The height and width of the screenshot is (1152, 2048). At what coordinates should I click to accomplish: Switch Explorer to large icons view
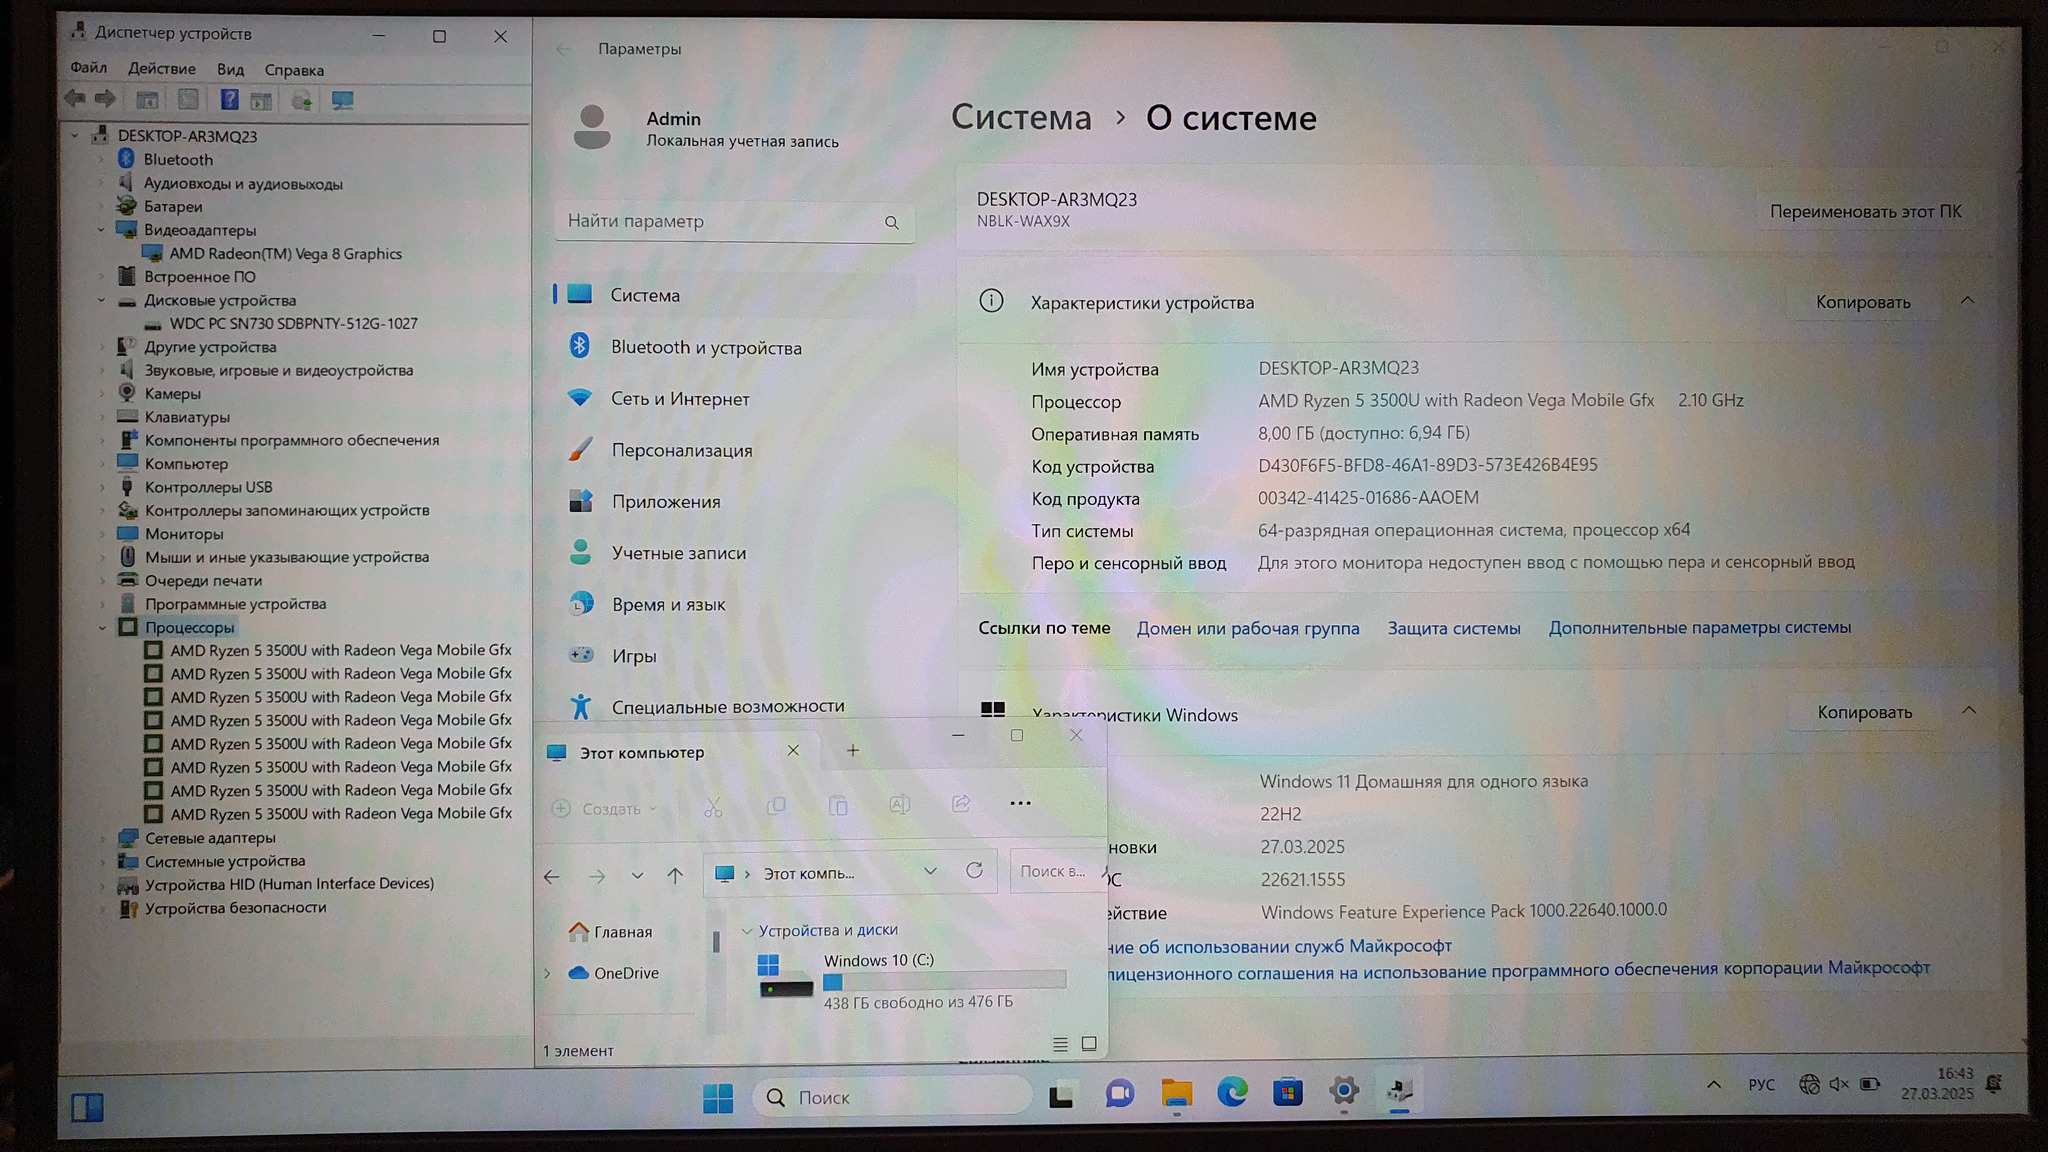click(1089, 1044)
